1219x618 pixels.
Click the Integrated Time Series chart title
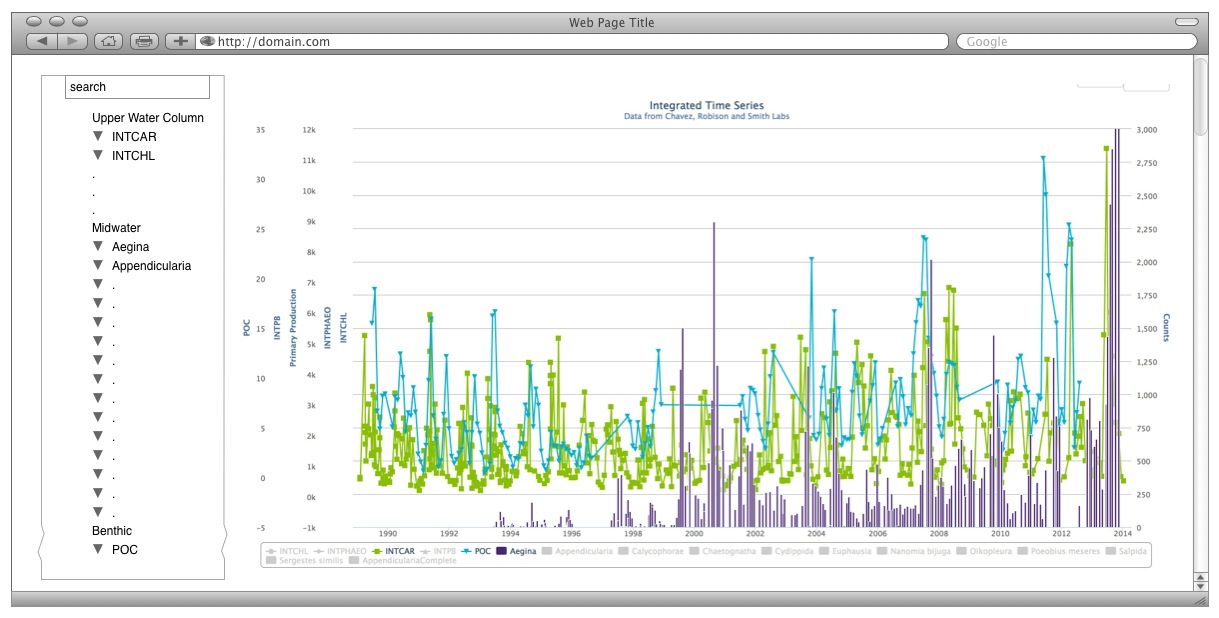click(x=706, y=105)
